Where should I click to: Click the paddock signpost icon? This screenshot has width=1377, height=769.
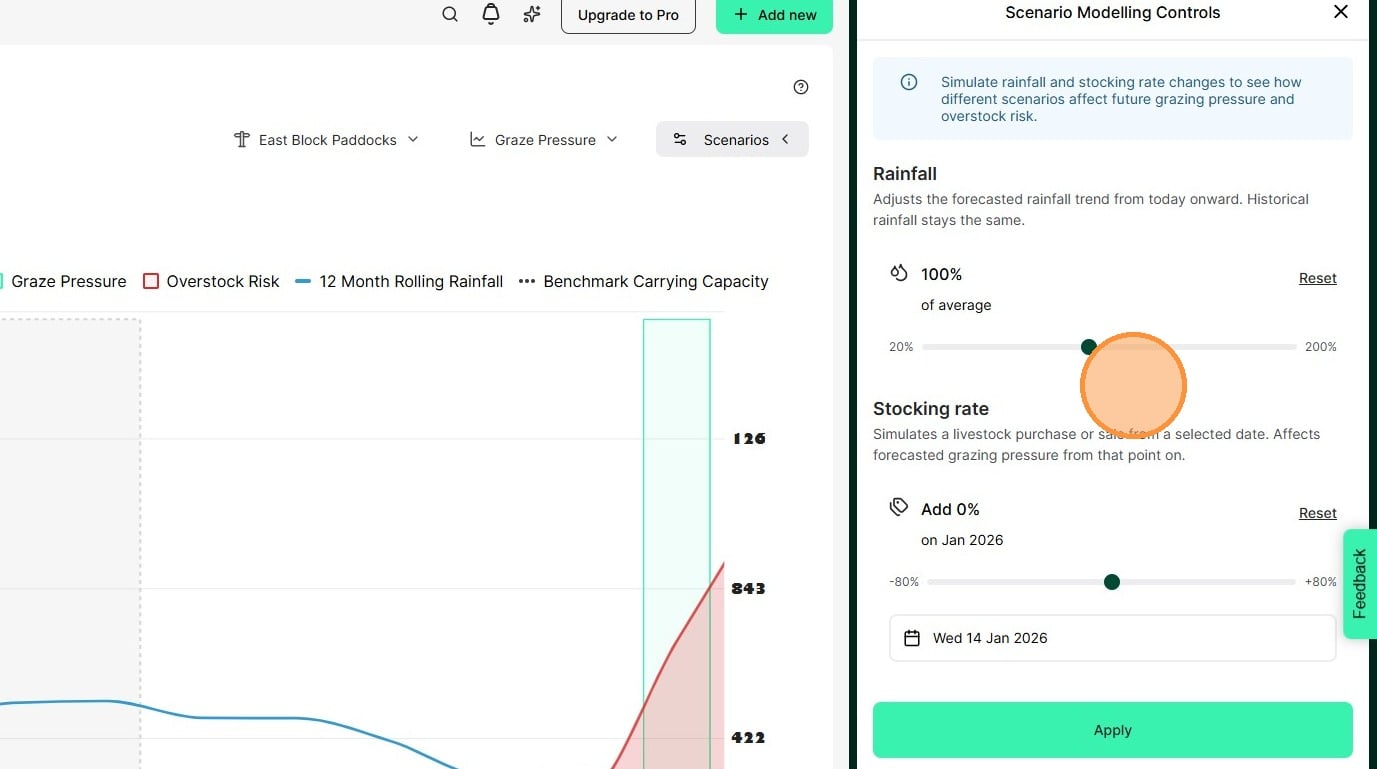(x=241, y=139)
